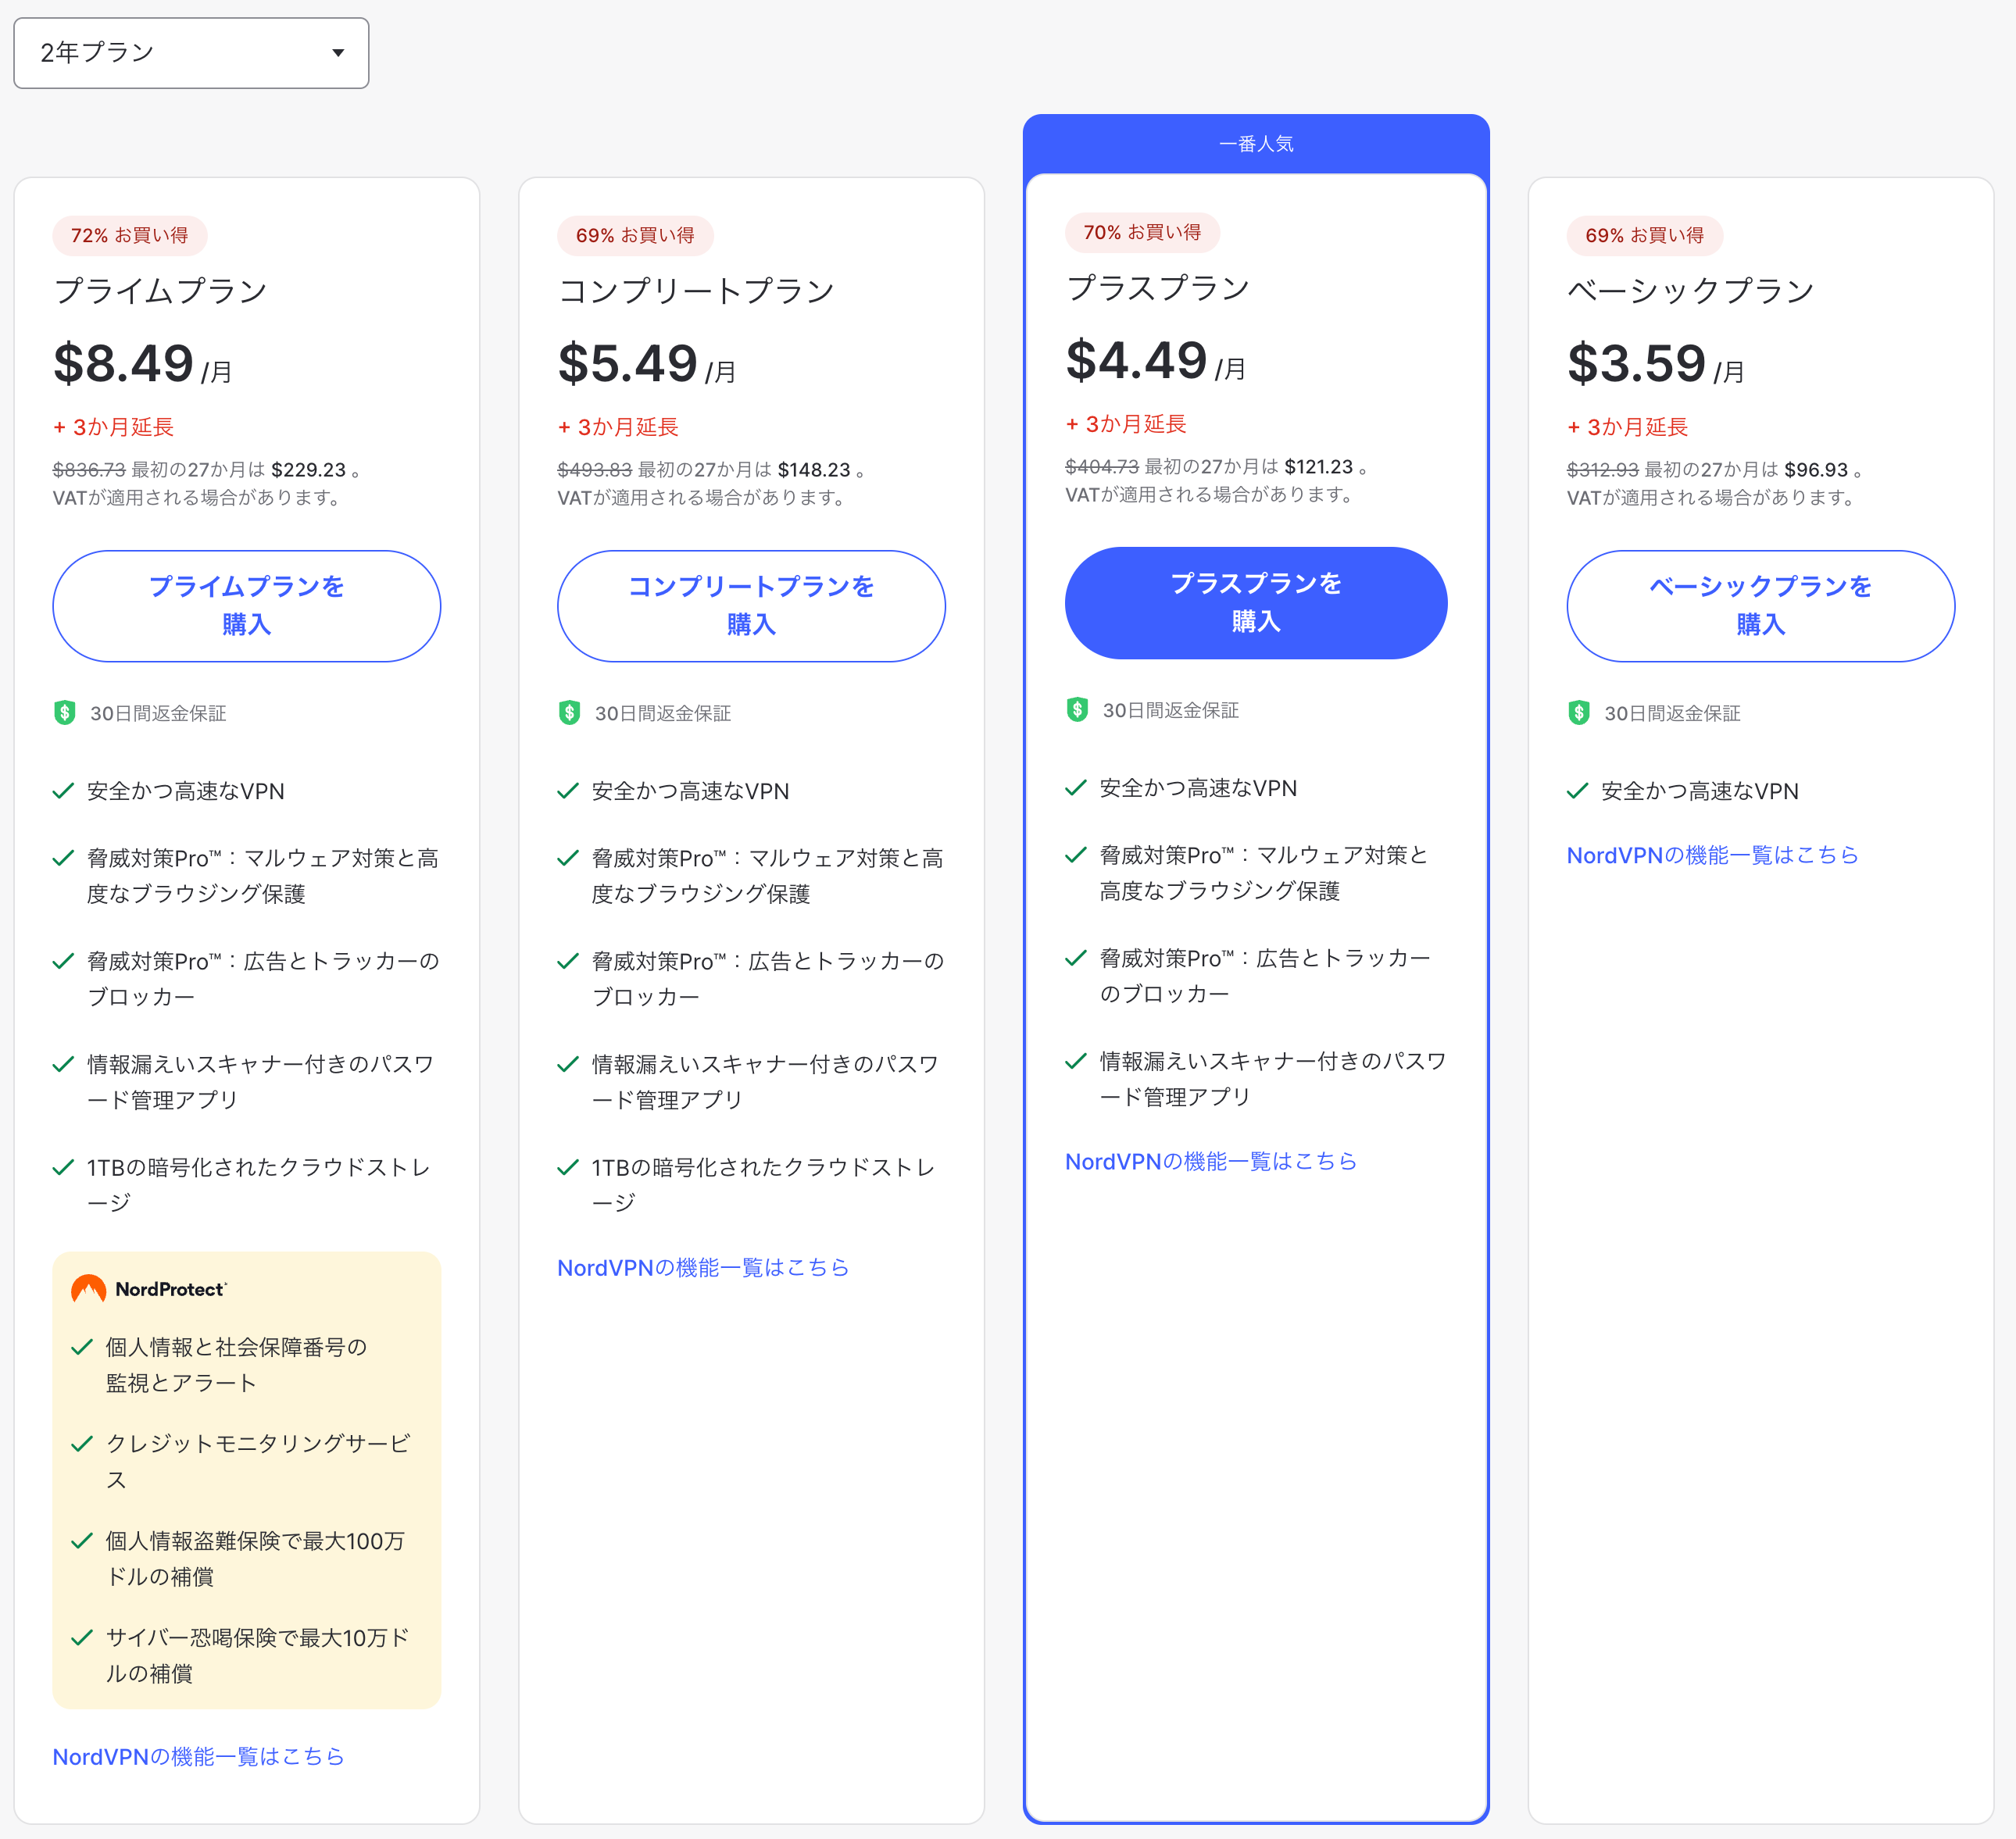Click the checkmark beside 個人情報と社会保障番号の監視

pyautogui.click(x=82, y=1347)
